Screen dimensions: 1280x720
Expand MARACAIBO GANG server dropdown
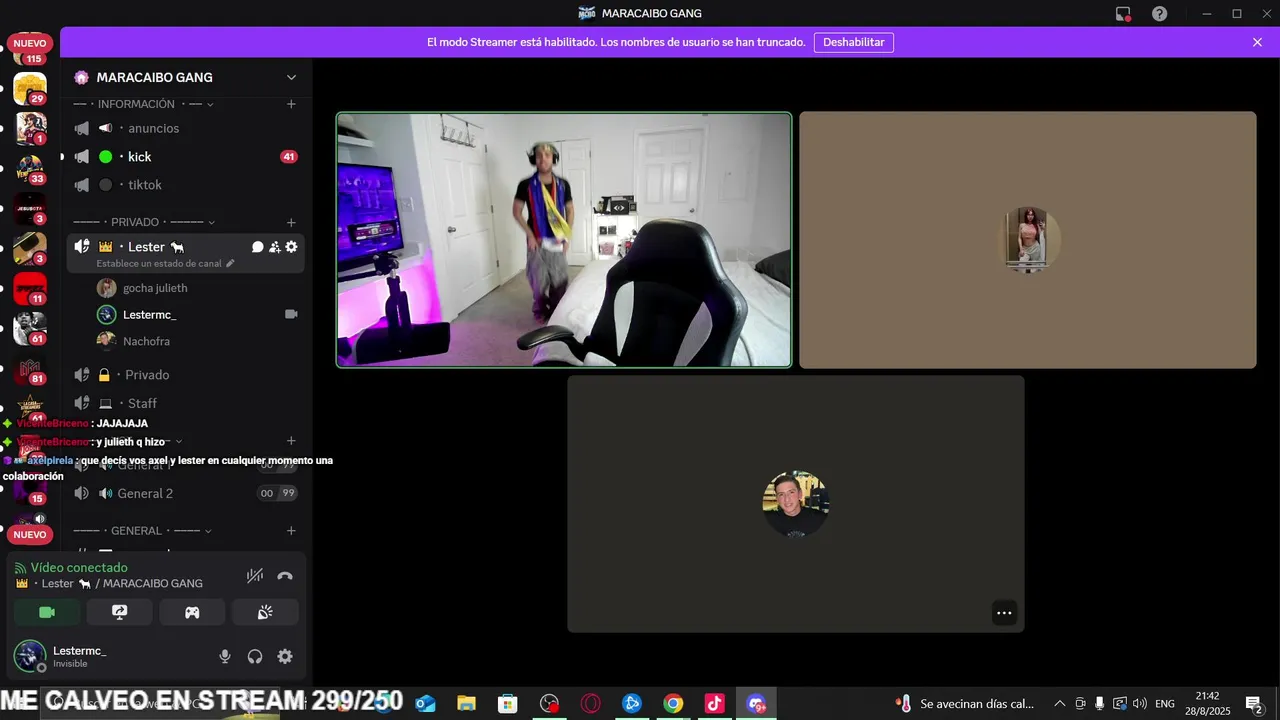291,78
